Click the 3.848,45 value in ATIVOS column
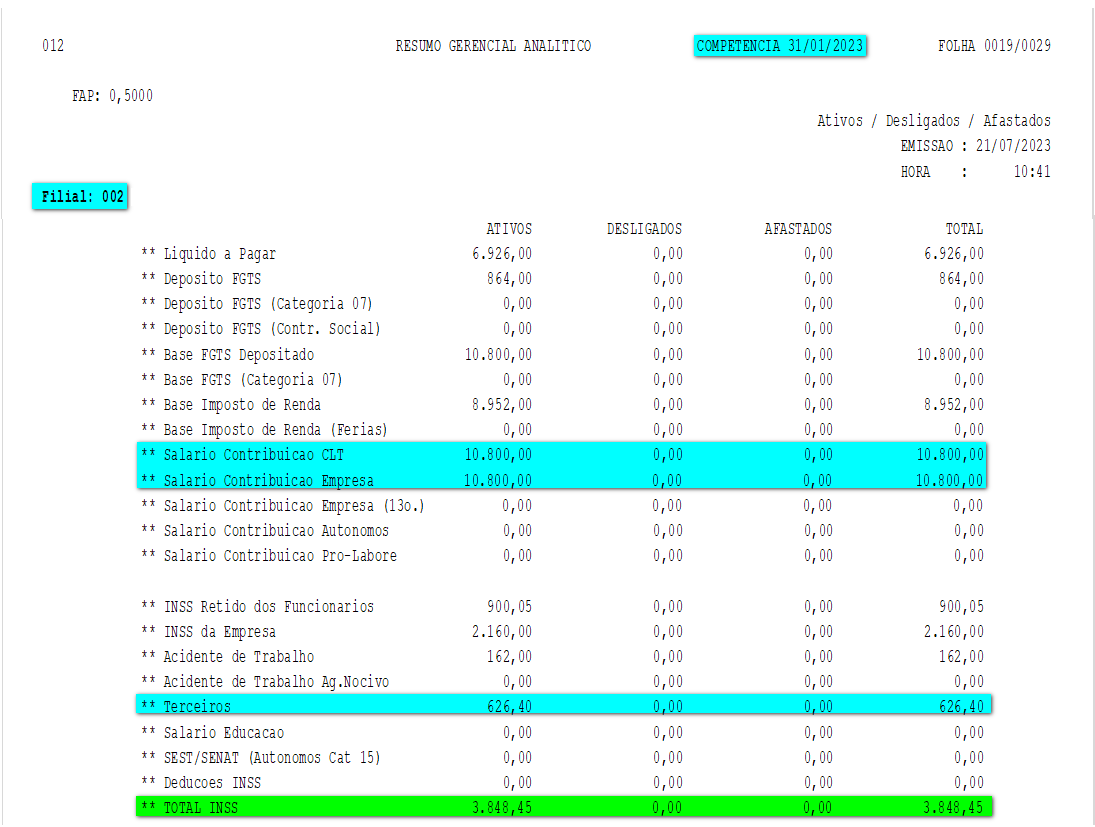Image resolution: width=1095 pixels, height=827 pixels. tap(502, 808)
